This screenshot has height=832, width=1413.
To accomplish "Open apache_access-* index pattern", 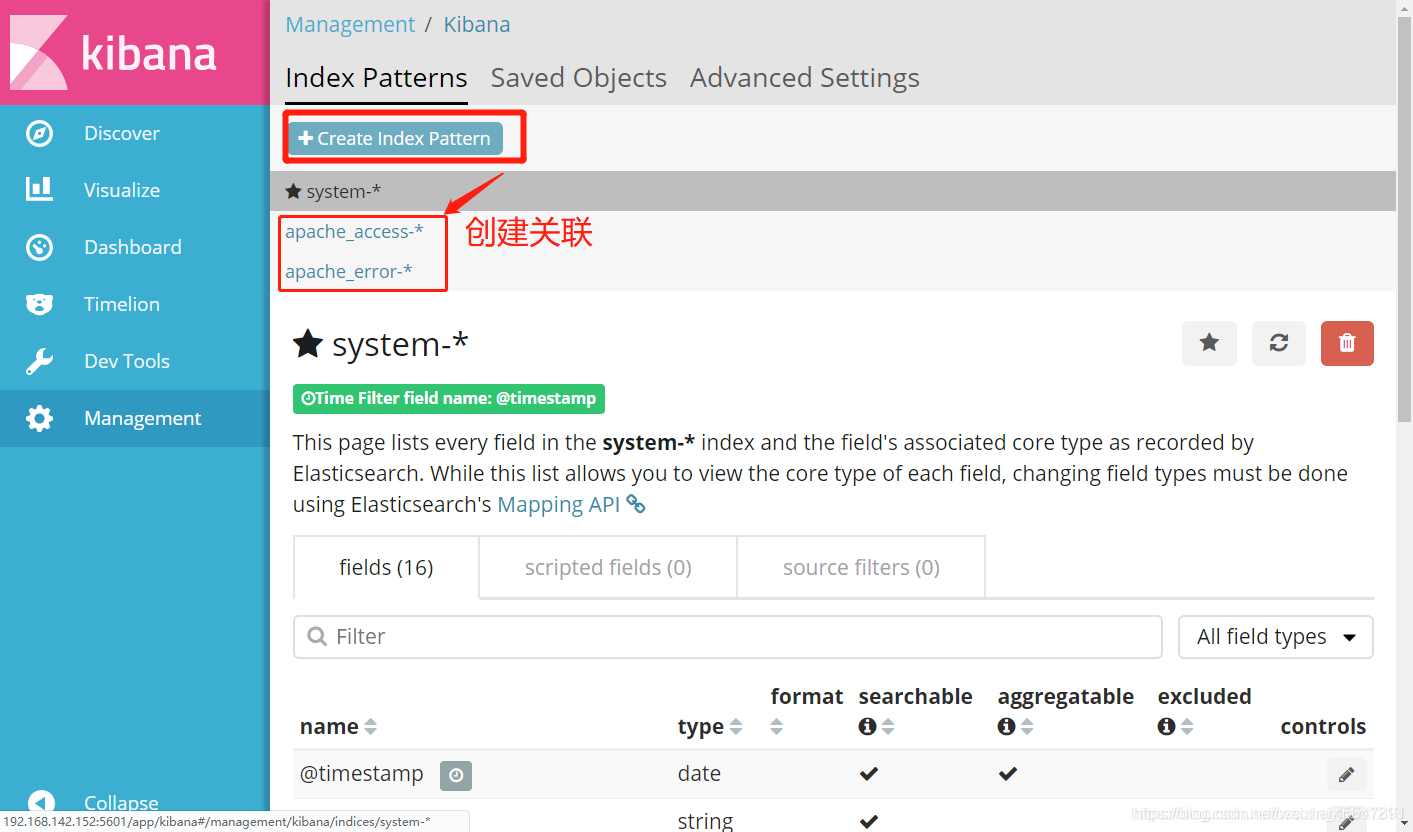I will click(x=354, y=231).
